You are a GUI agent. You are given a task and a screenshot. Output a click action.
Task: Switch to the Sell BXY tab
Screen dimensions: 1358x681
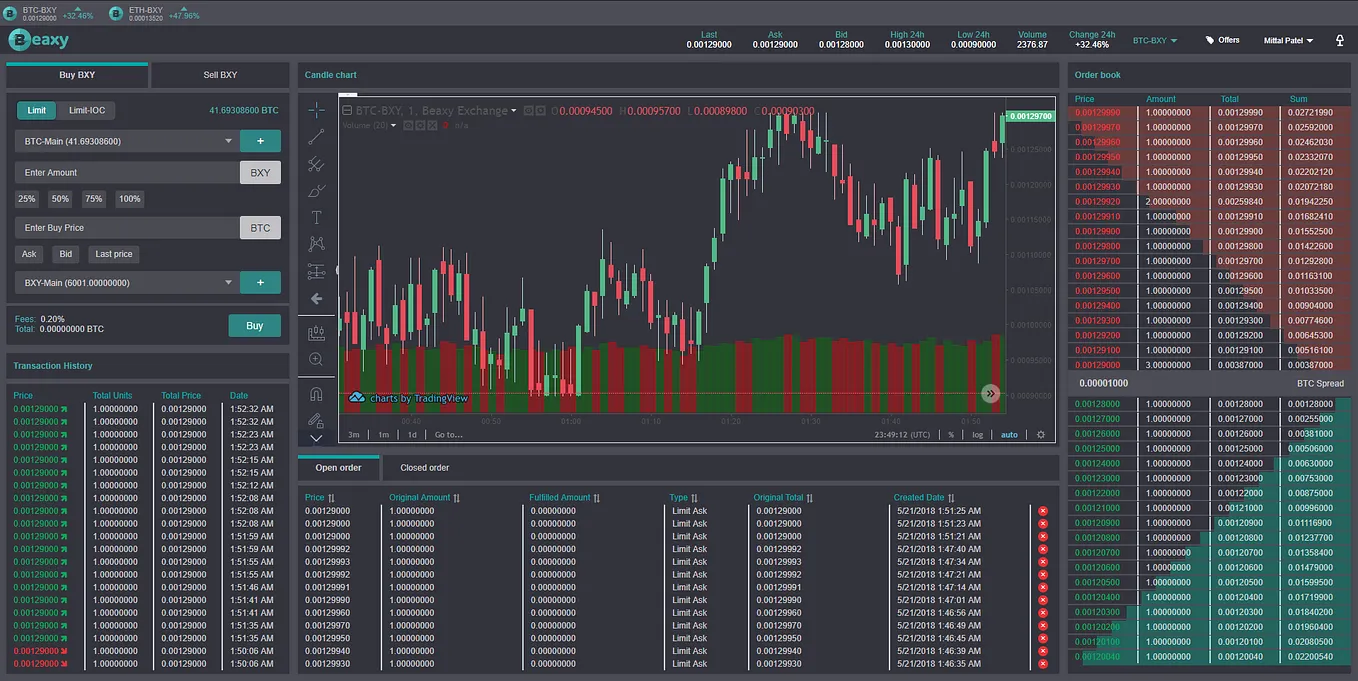point(220,75)
